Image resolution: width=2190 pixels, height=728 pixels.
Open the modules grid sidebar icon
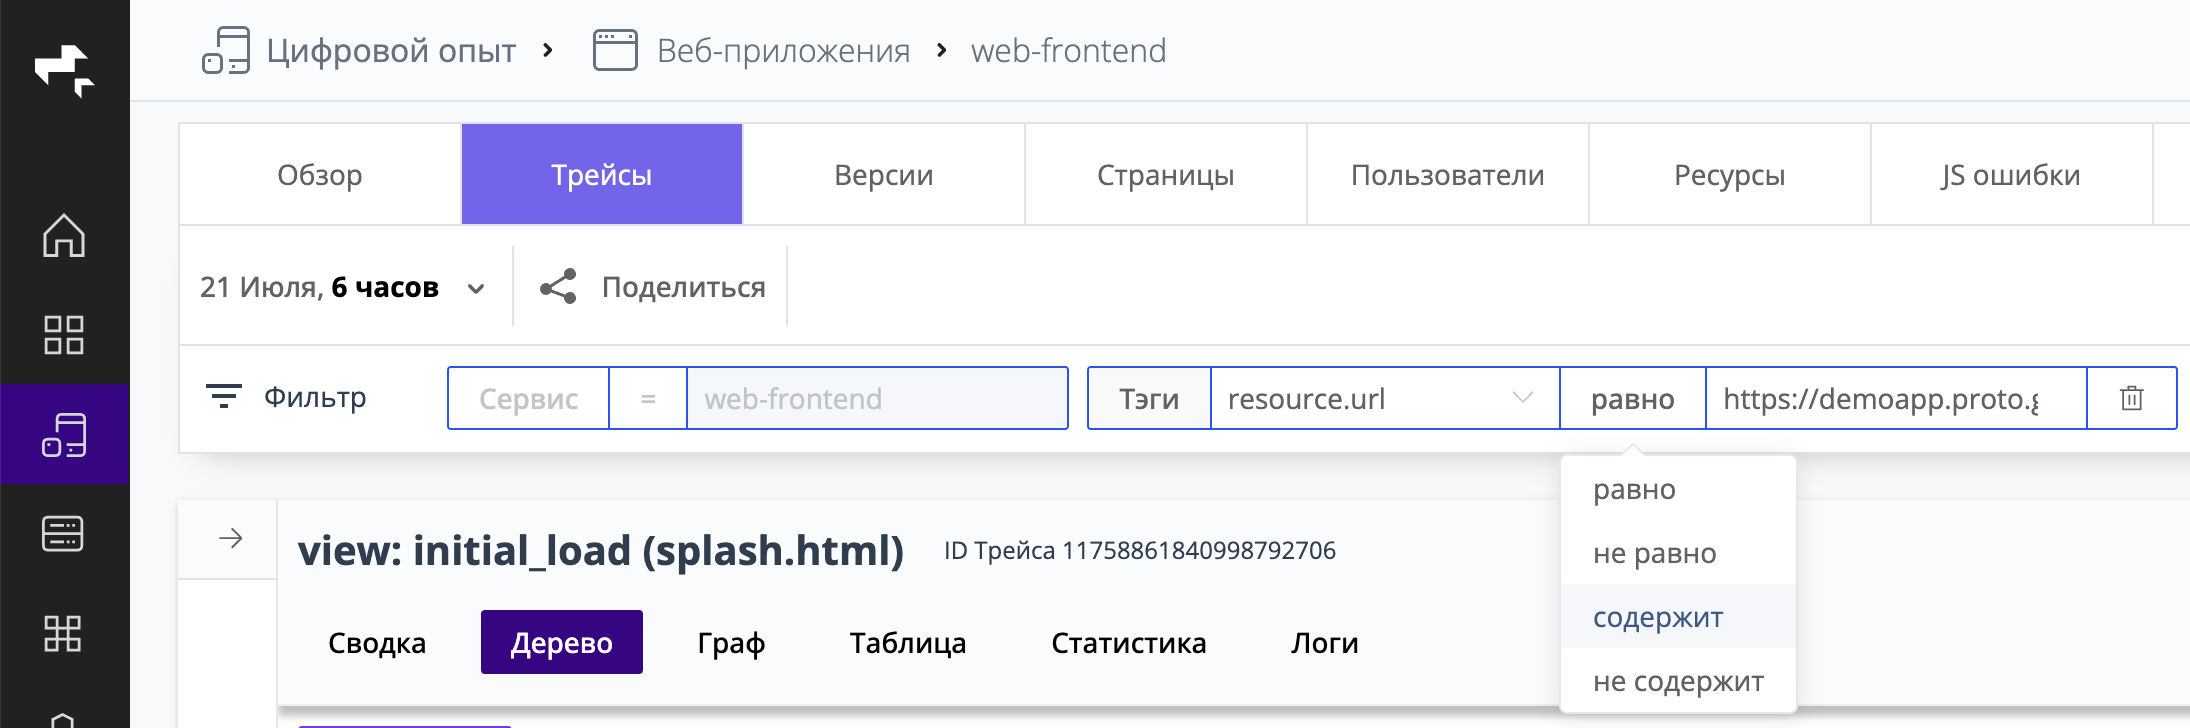[x=63, y=633]
